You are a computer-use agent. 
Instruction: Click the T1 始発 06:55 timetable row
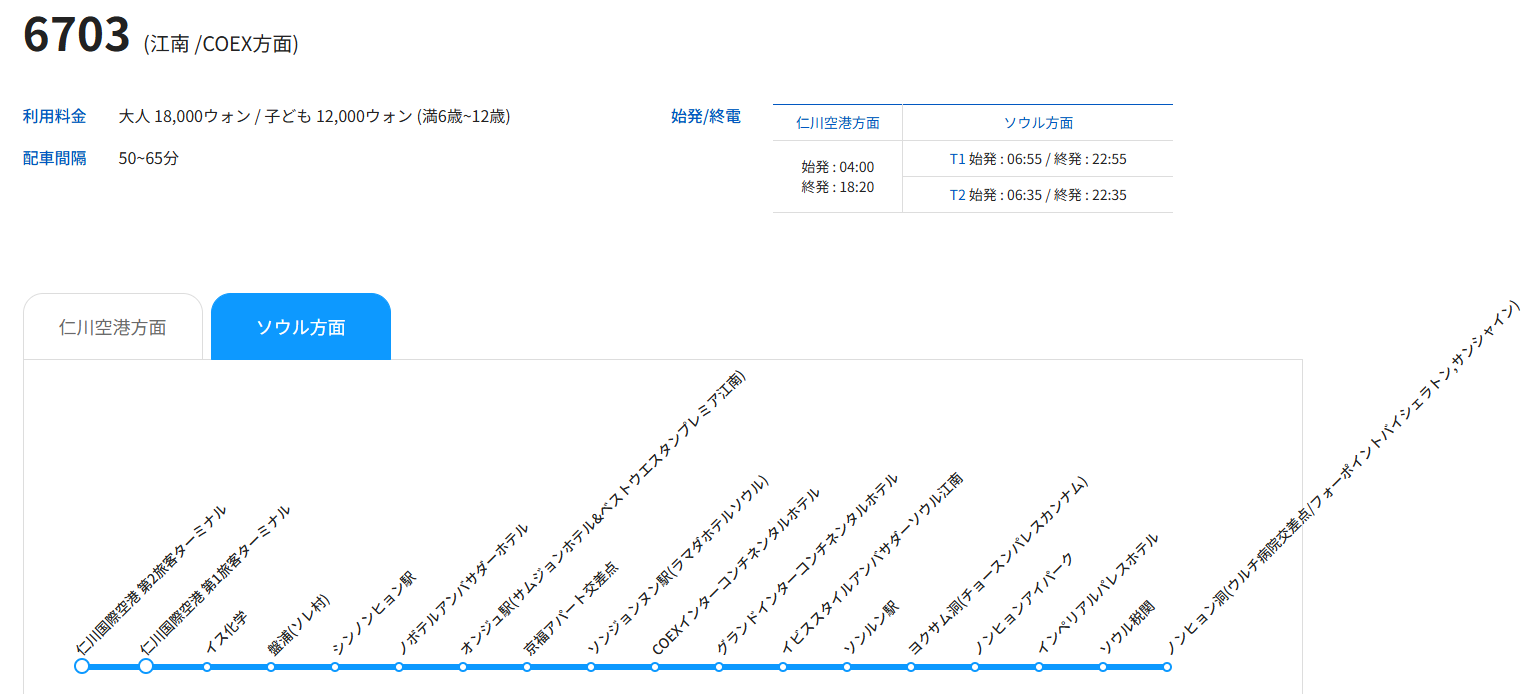tap(1037, 159)
